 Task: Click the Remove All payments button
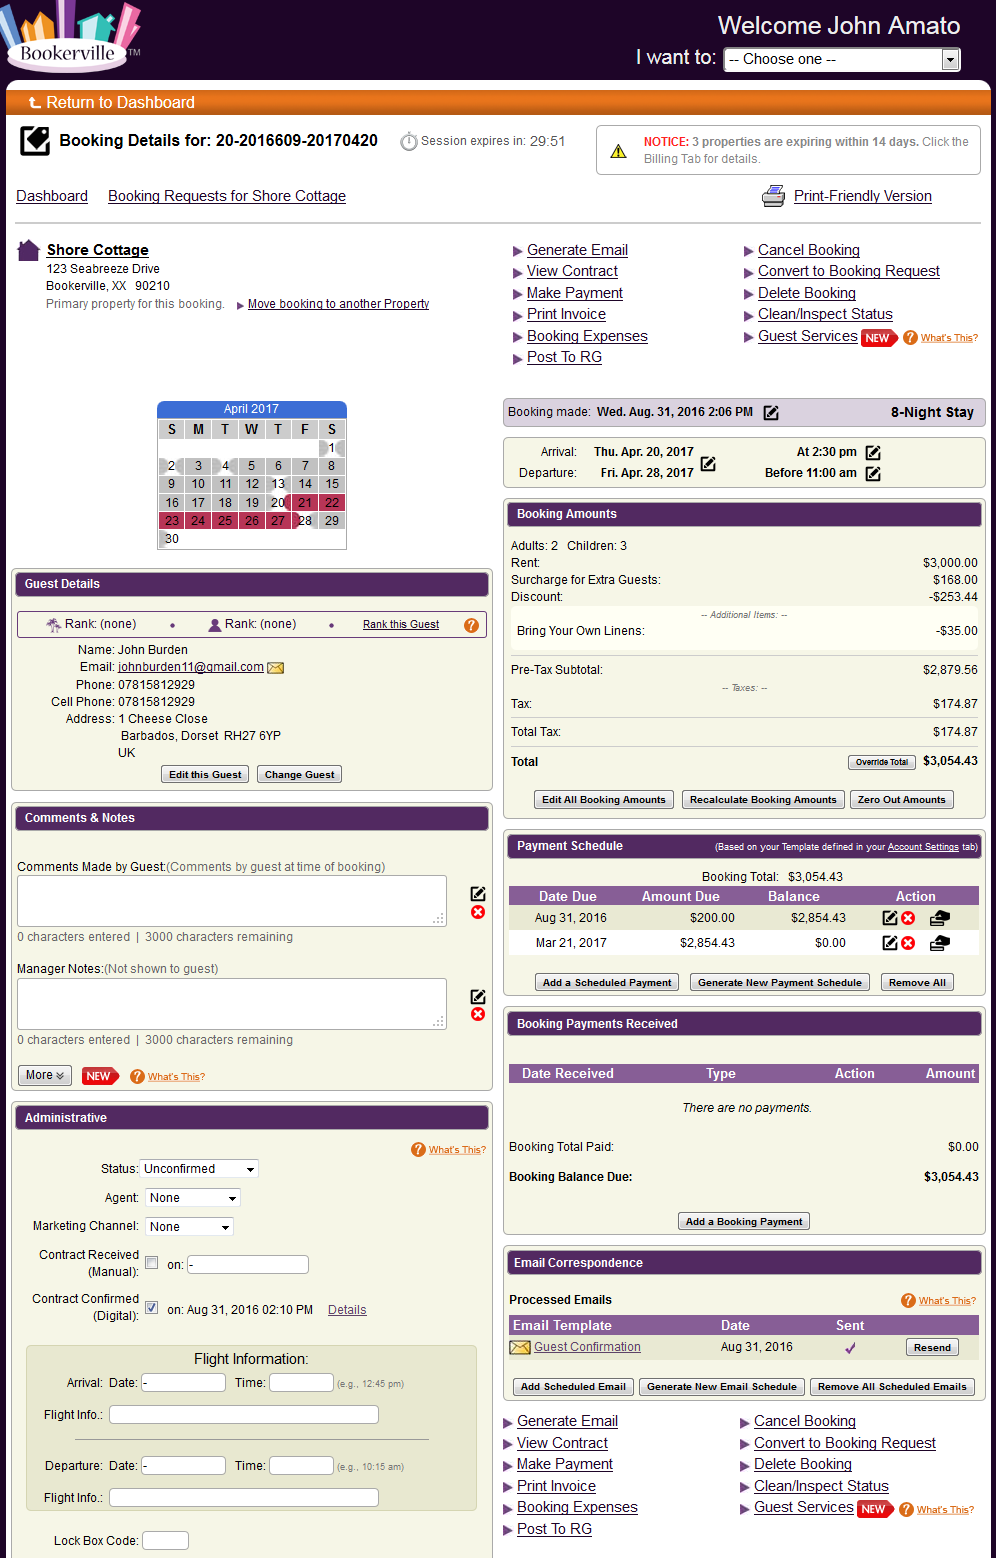[917, 983]
